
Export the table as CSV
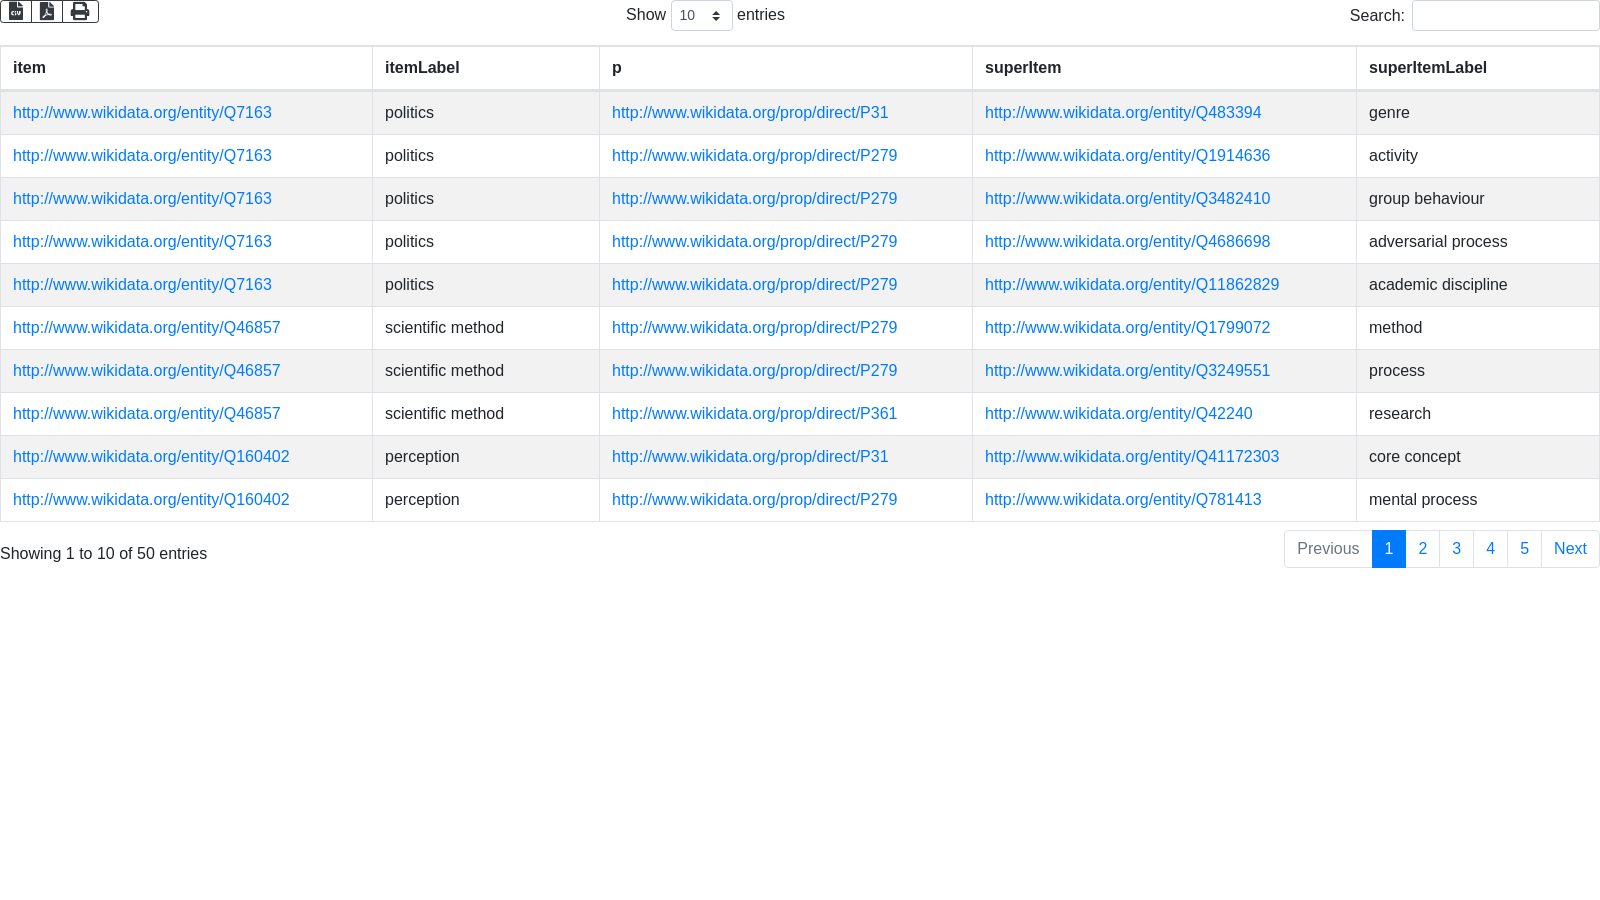tap(16, 11)
